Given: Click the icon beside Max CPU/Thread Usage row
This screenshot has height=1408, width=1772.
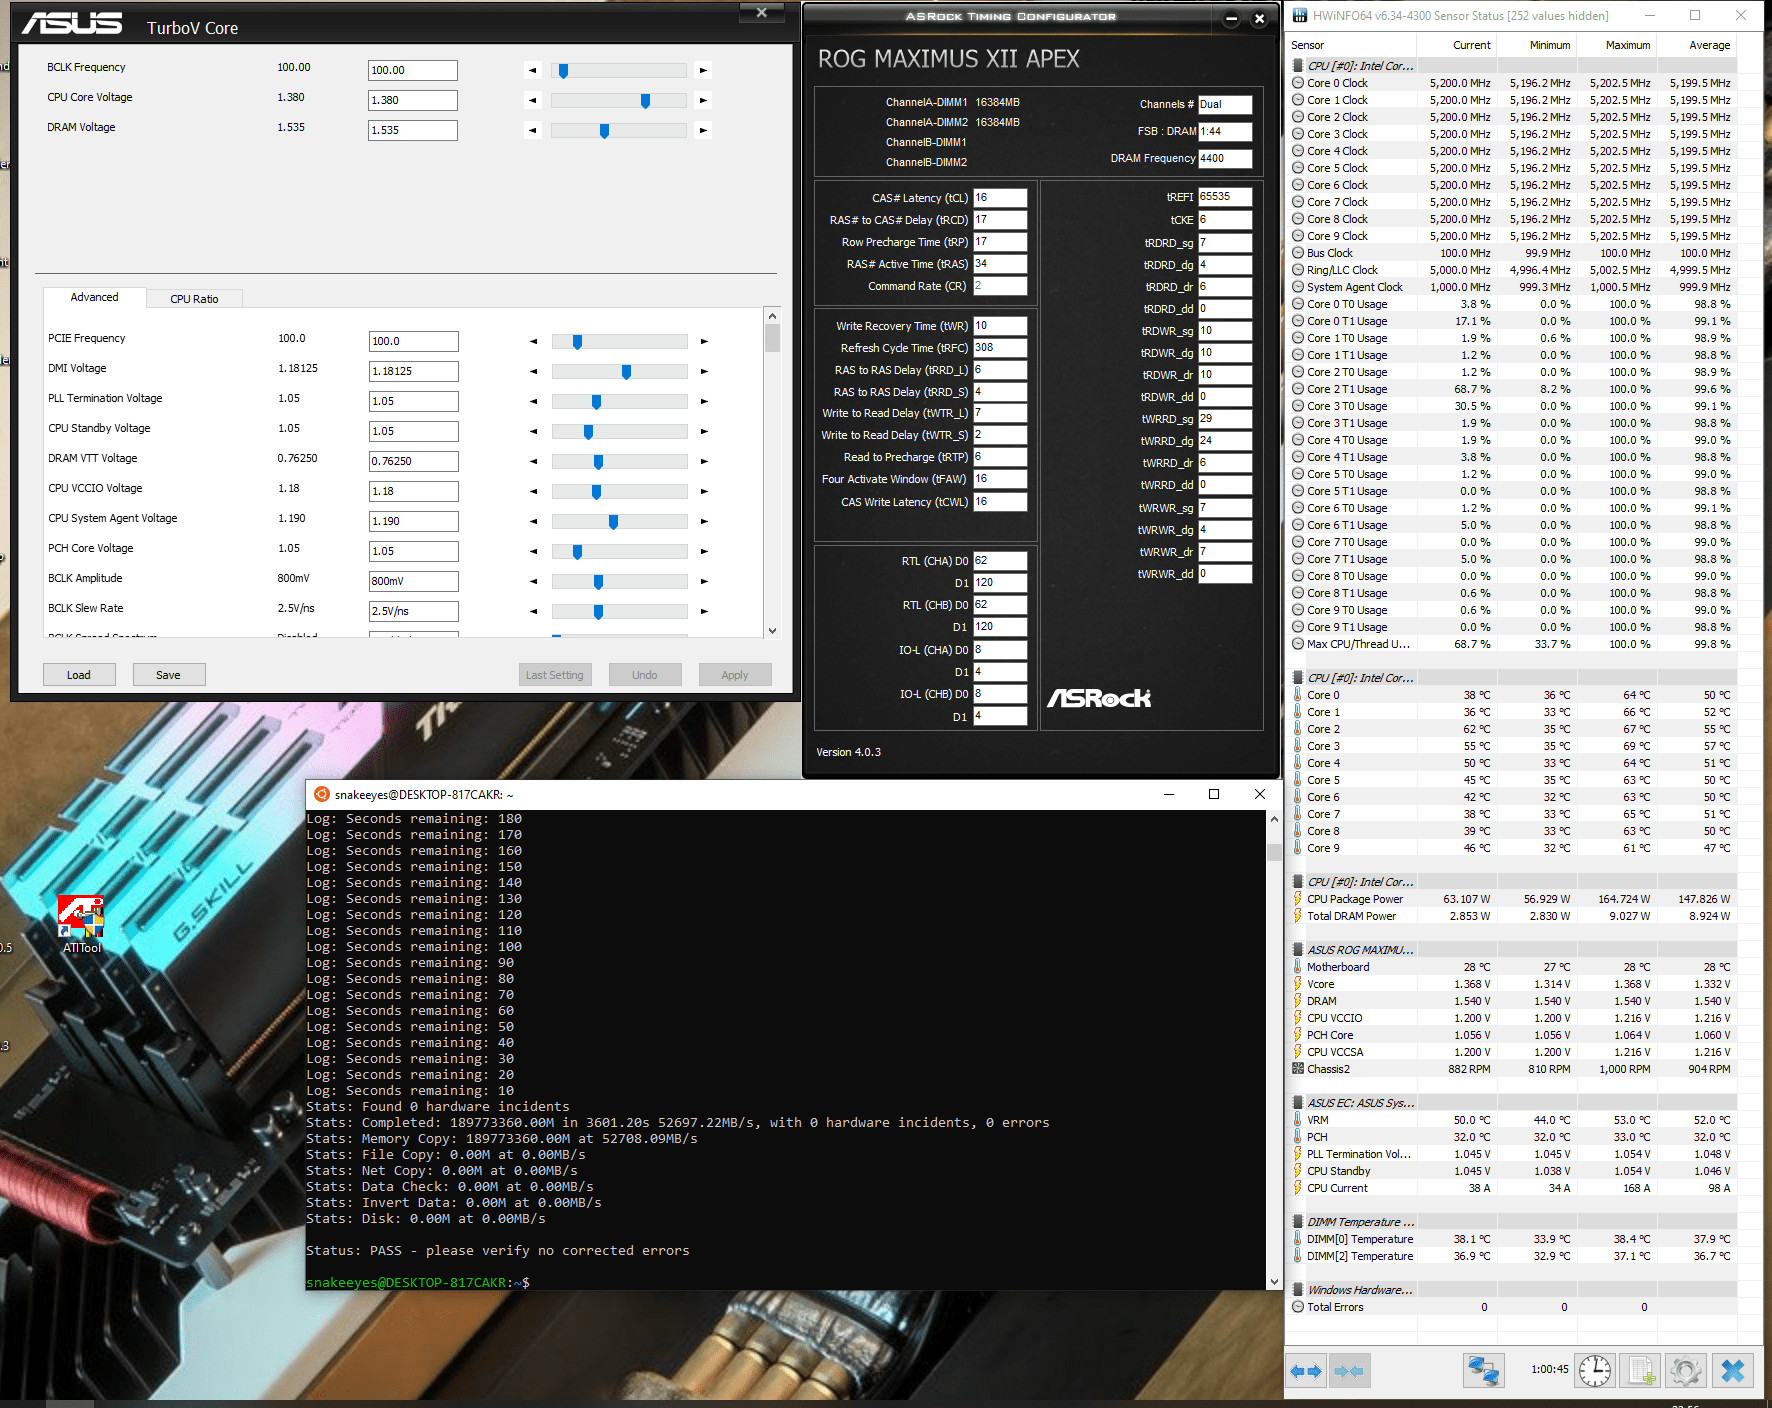Looking at the screenshot, I should 1298,644.
